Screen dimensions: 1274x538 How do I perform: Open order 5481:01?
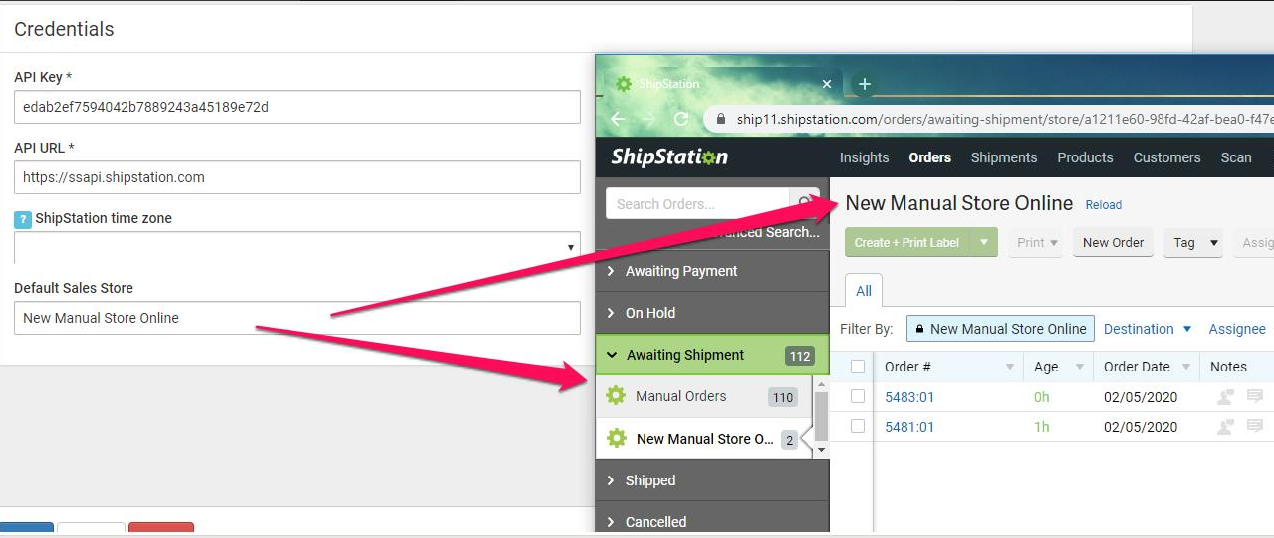[909, 427]
